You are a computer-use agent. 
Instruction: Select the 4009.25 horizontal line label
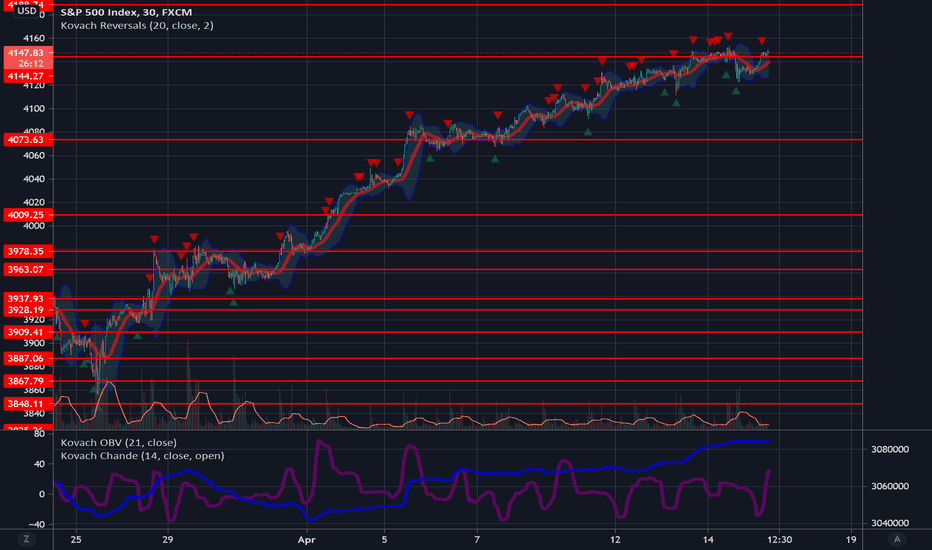click(x=28, y=215)
